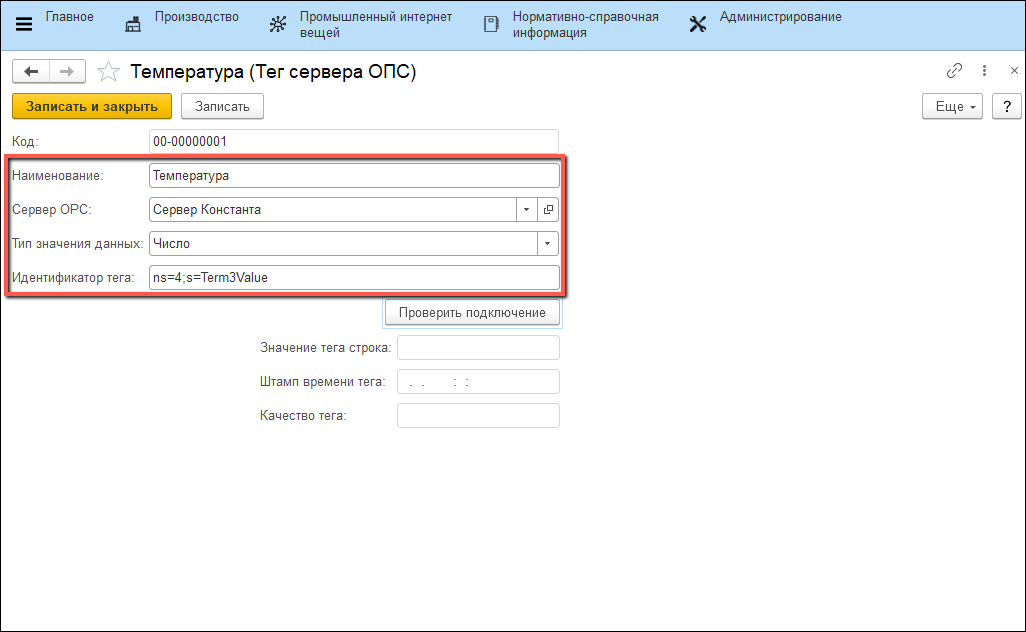The height and width of the screenshot is (632, 1026).
Task: Click the forward navigation arrow
Action: 67,72
